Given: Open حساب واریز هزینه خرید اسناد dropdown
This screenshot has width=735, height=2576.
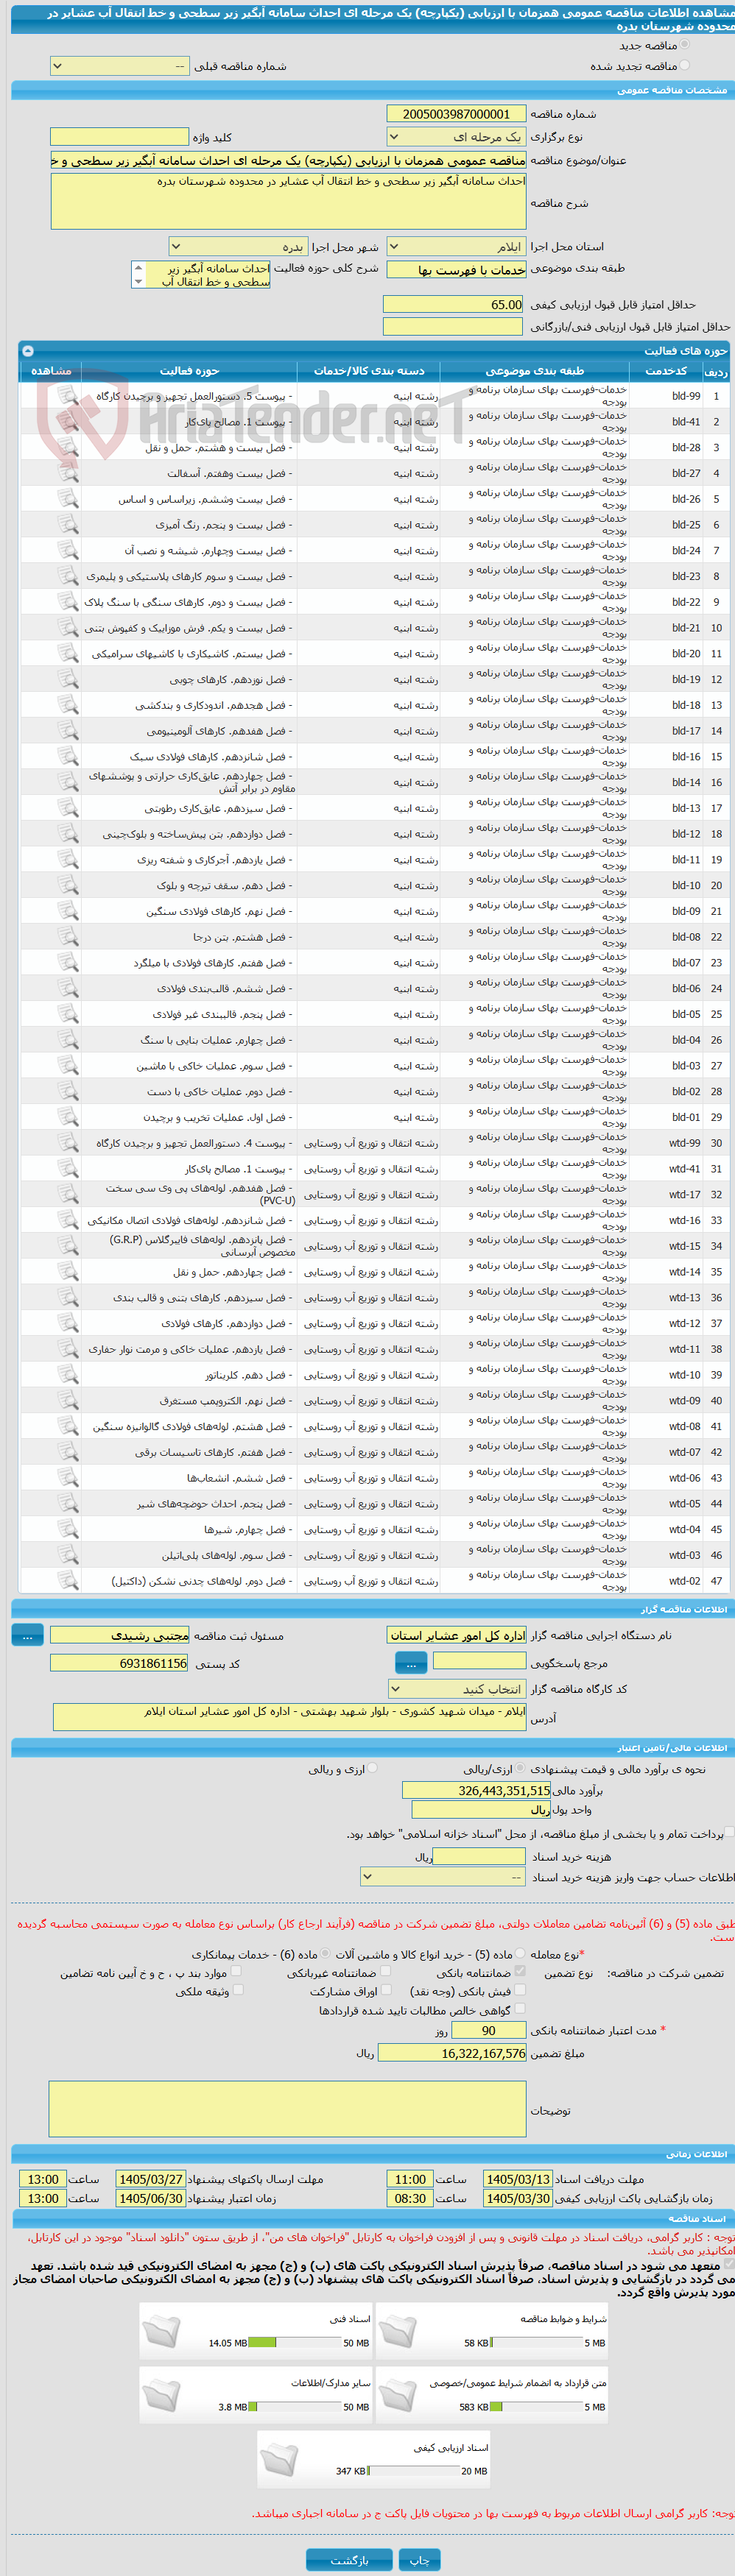Looking at the screenshot, I should [442, 1877].
